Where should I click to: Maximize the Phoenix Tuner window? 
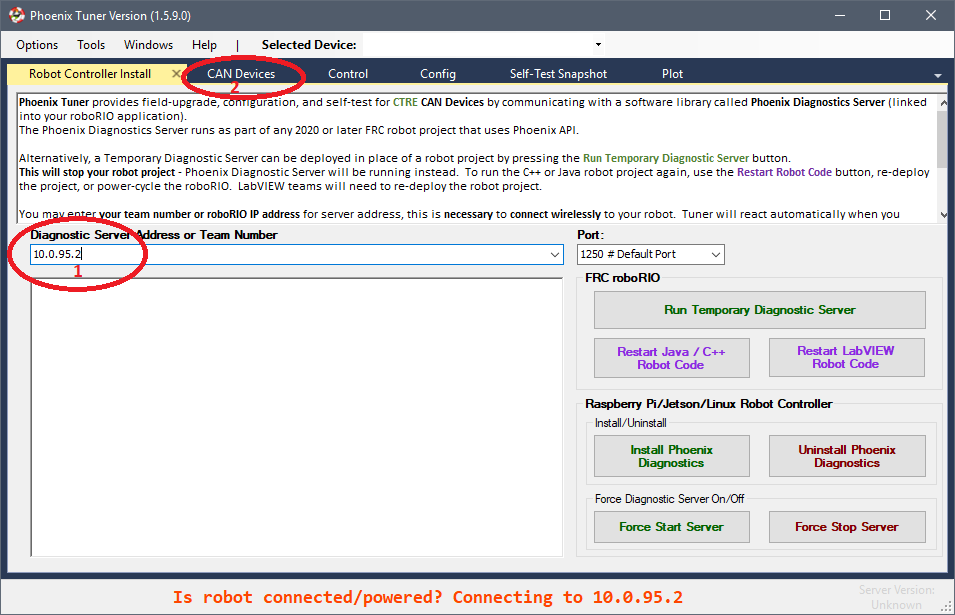(885, 15)
